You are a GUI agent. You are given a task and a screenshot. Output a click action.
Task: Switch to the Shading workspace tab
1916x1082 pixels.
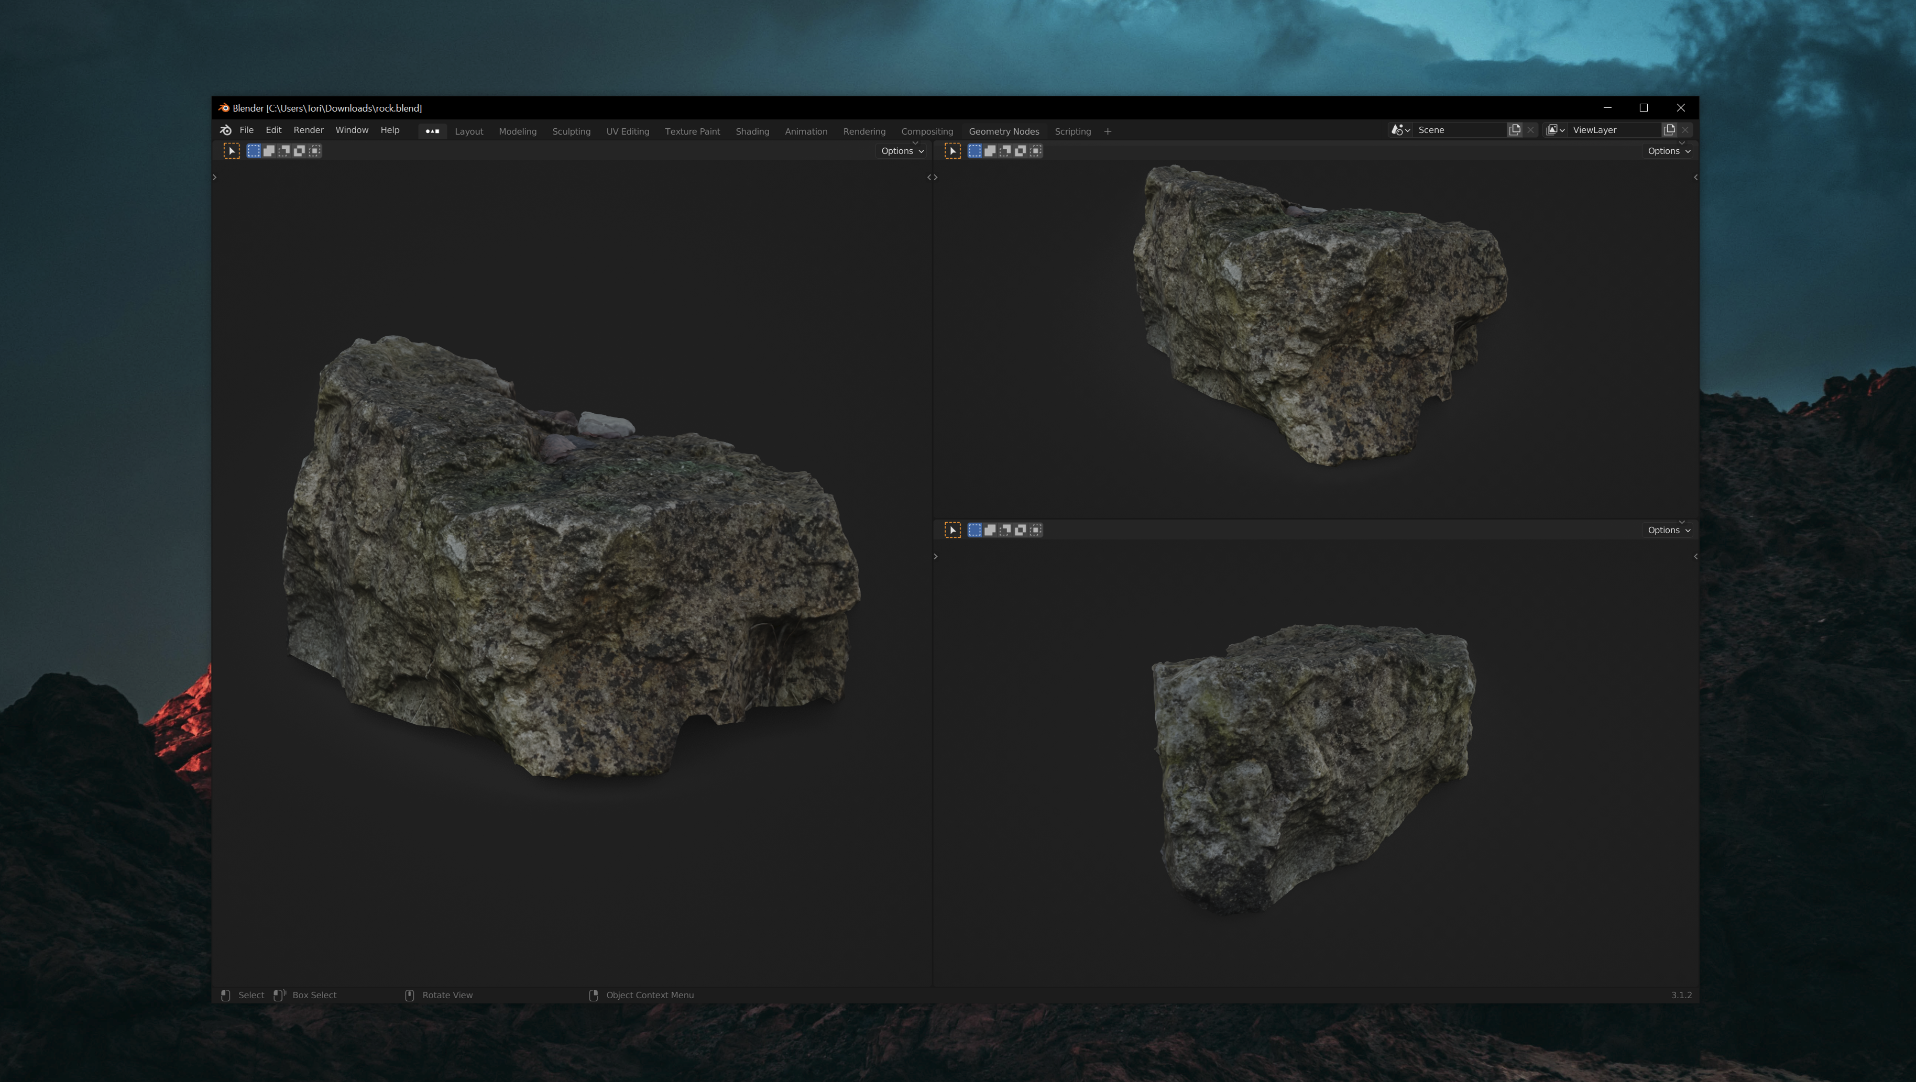point(752,131)
